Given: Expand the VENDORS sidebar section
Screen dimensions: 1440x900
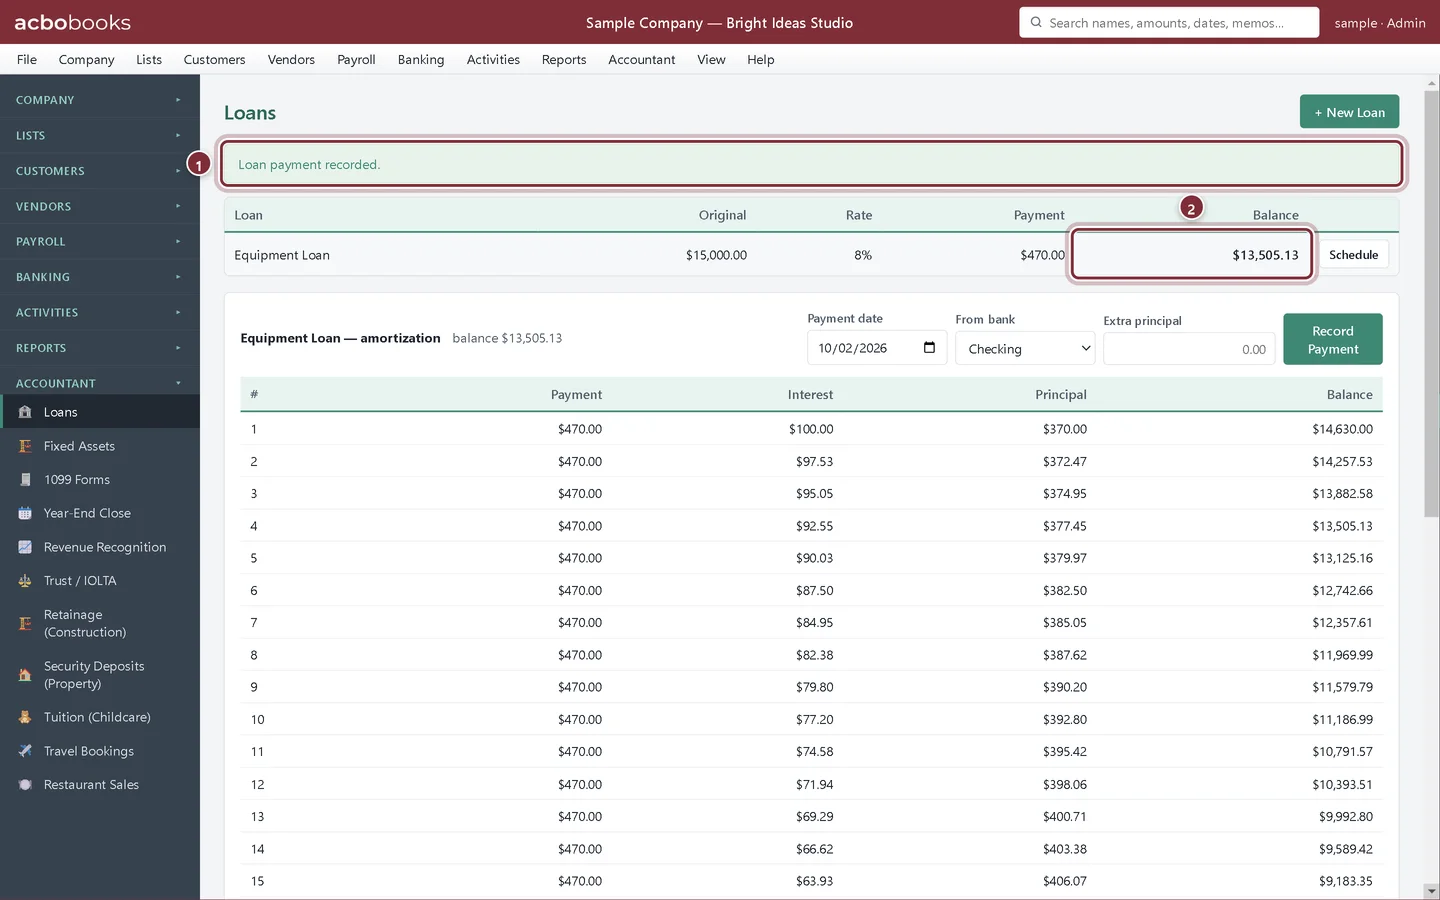Looking at the screenshot, I should [100, 206].
